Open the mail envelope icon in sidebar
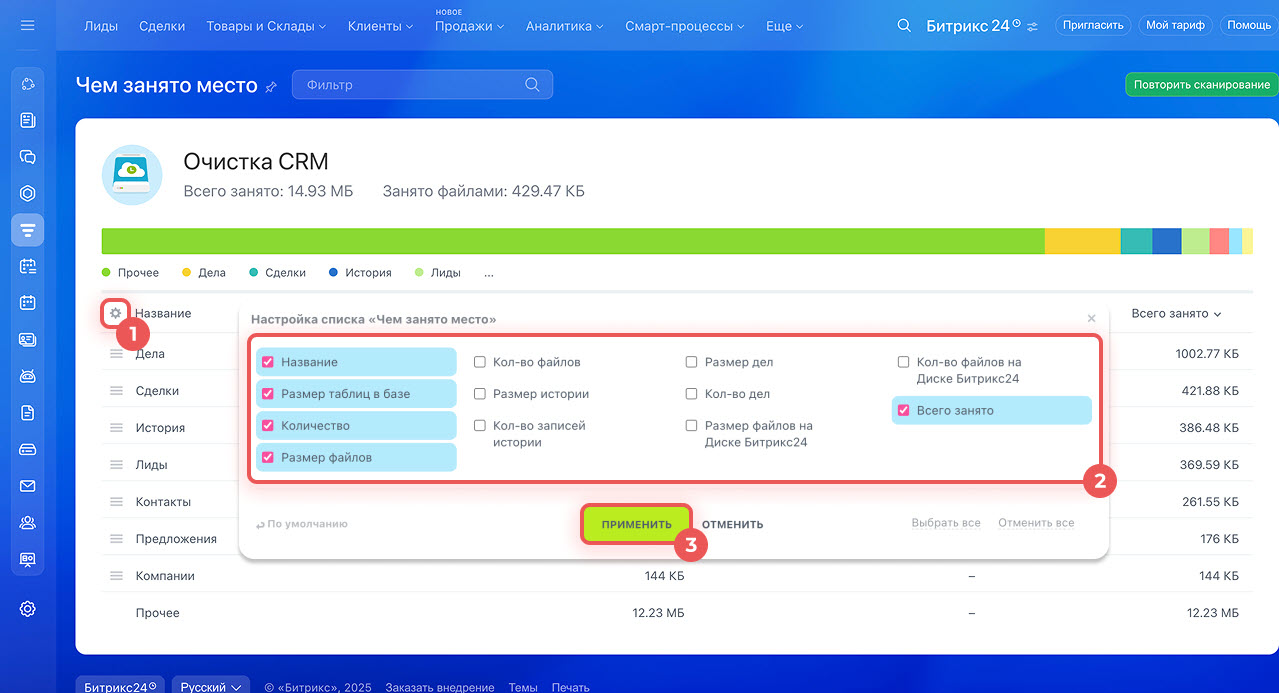Viewport: 1279px width, 693px height. [x=28, y=486]
